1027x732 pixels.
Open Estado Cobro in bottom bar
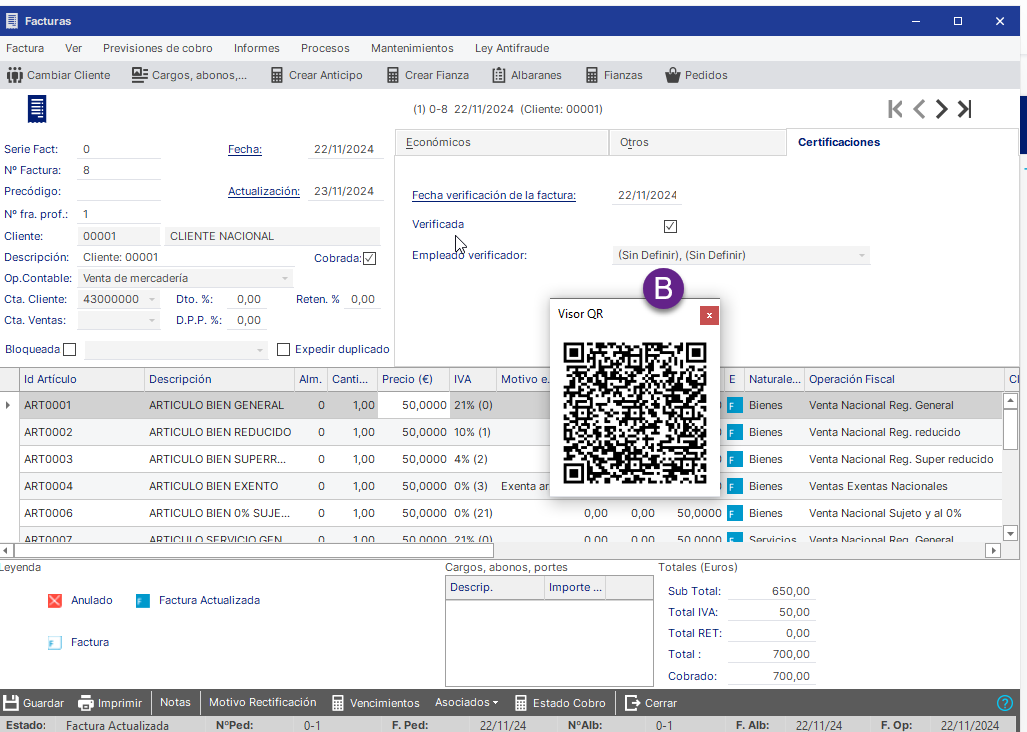pyautogui.click(x=560, y=703)
